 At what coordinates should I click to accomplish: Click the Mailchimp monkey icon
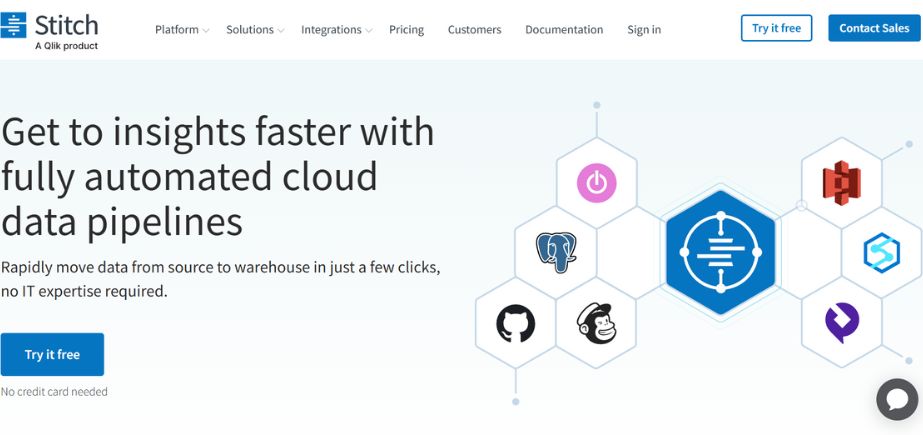[596, 323]
